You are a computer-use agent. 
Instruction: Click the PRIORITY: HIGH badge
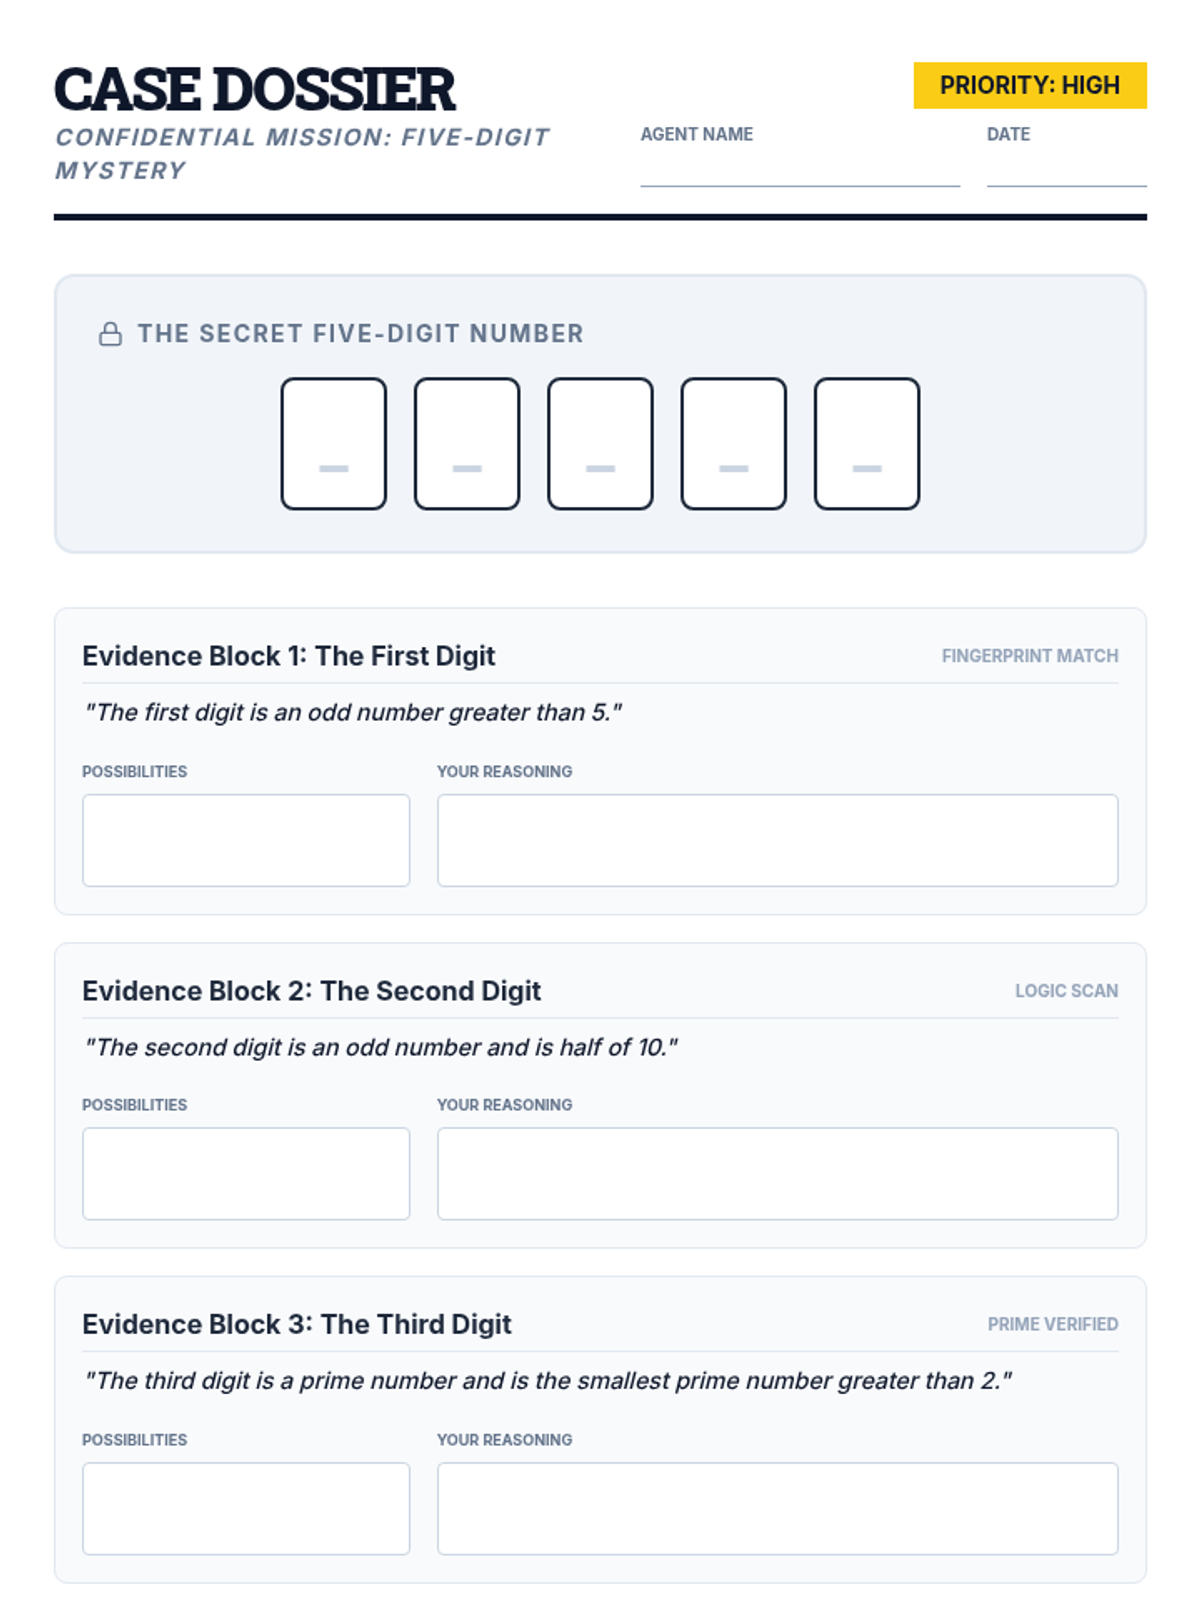click(1029, 86)
